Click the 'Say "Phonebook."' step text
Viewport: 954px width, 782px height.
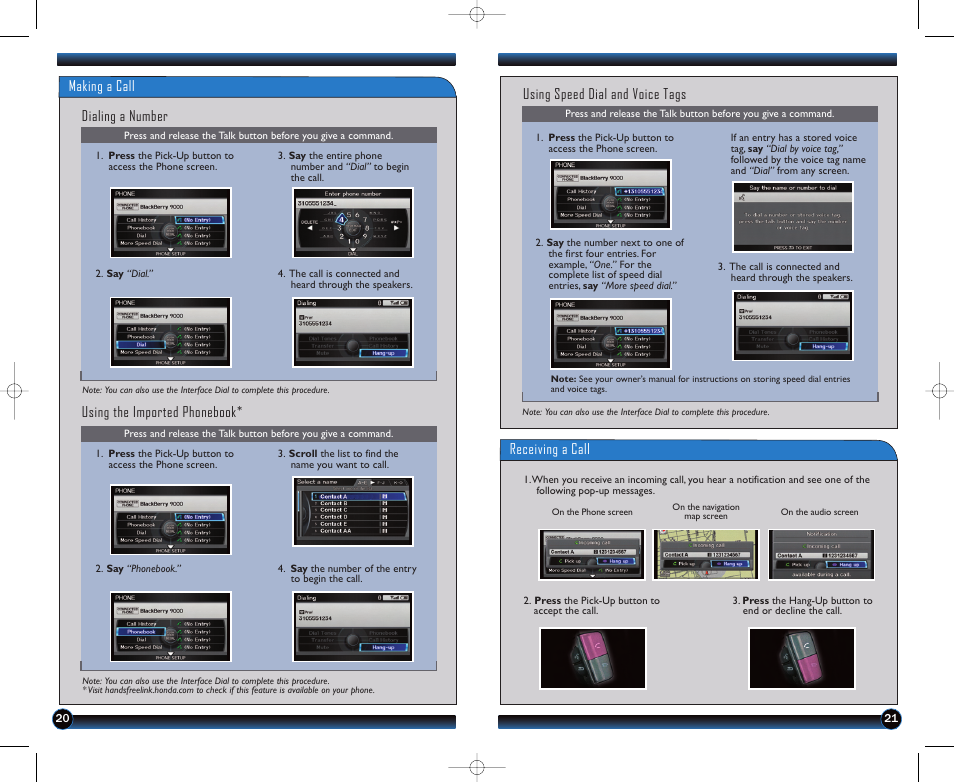click(x=138, y=568)
